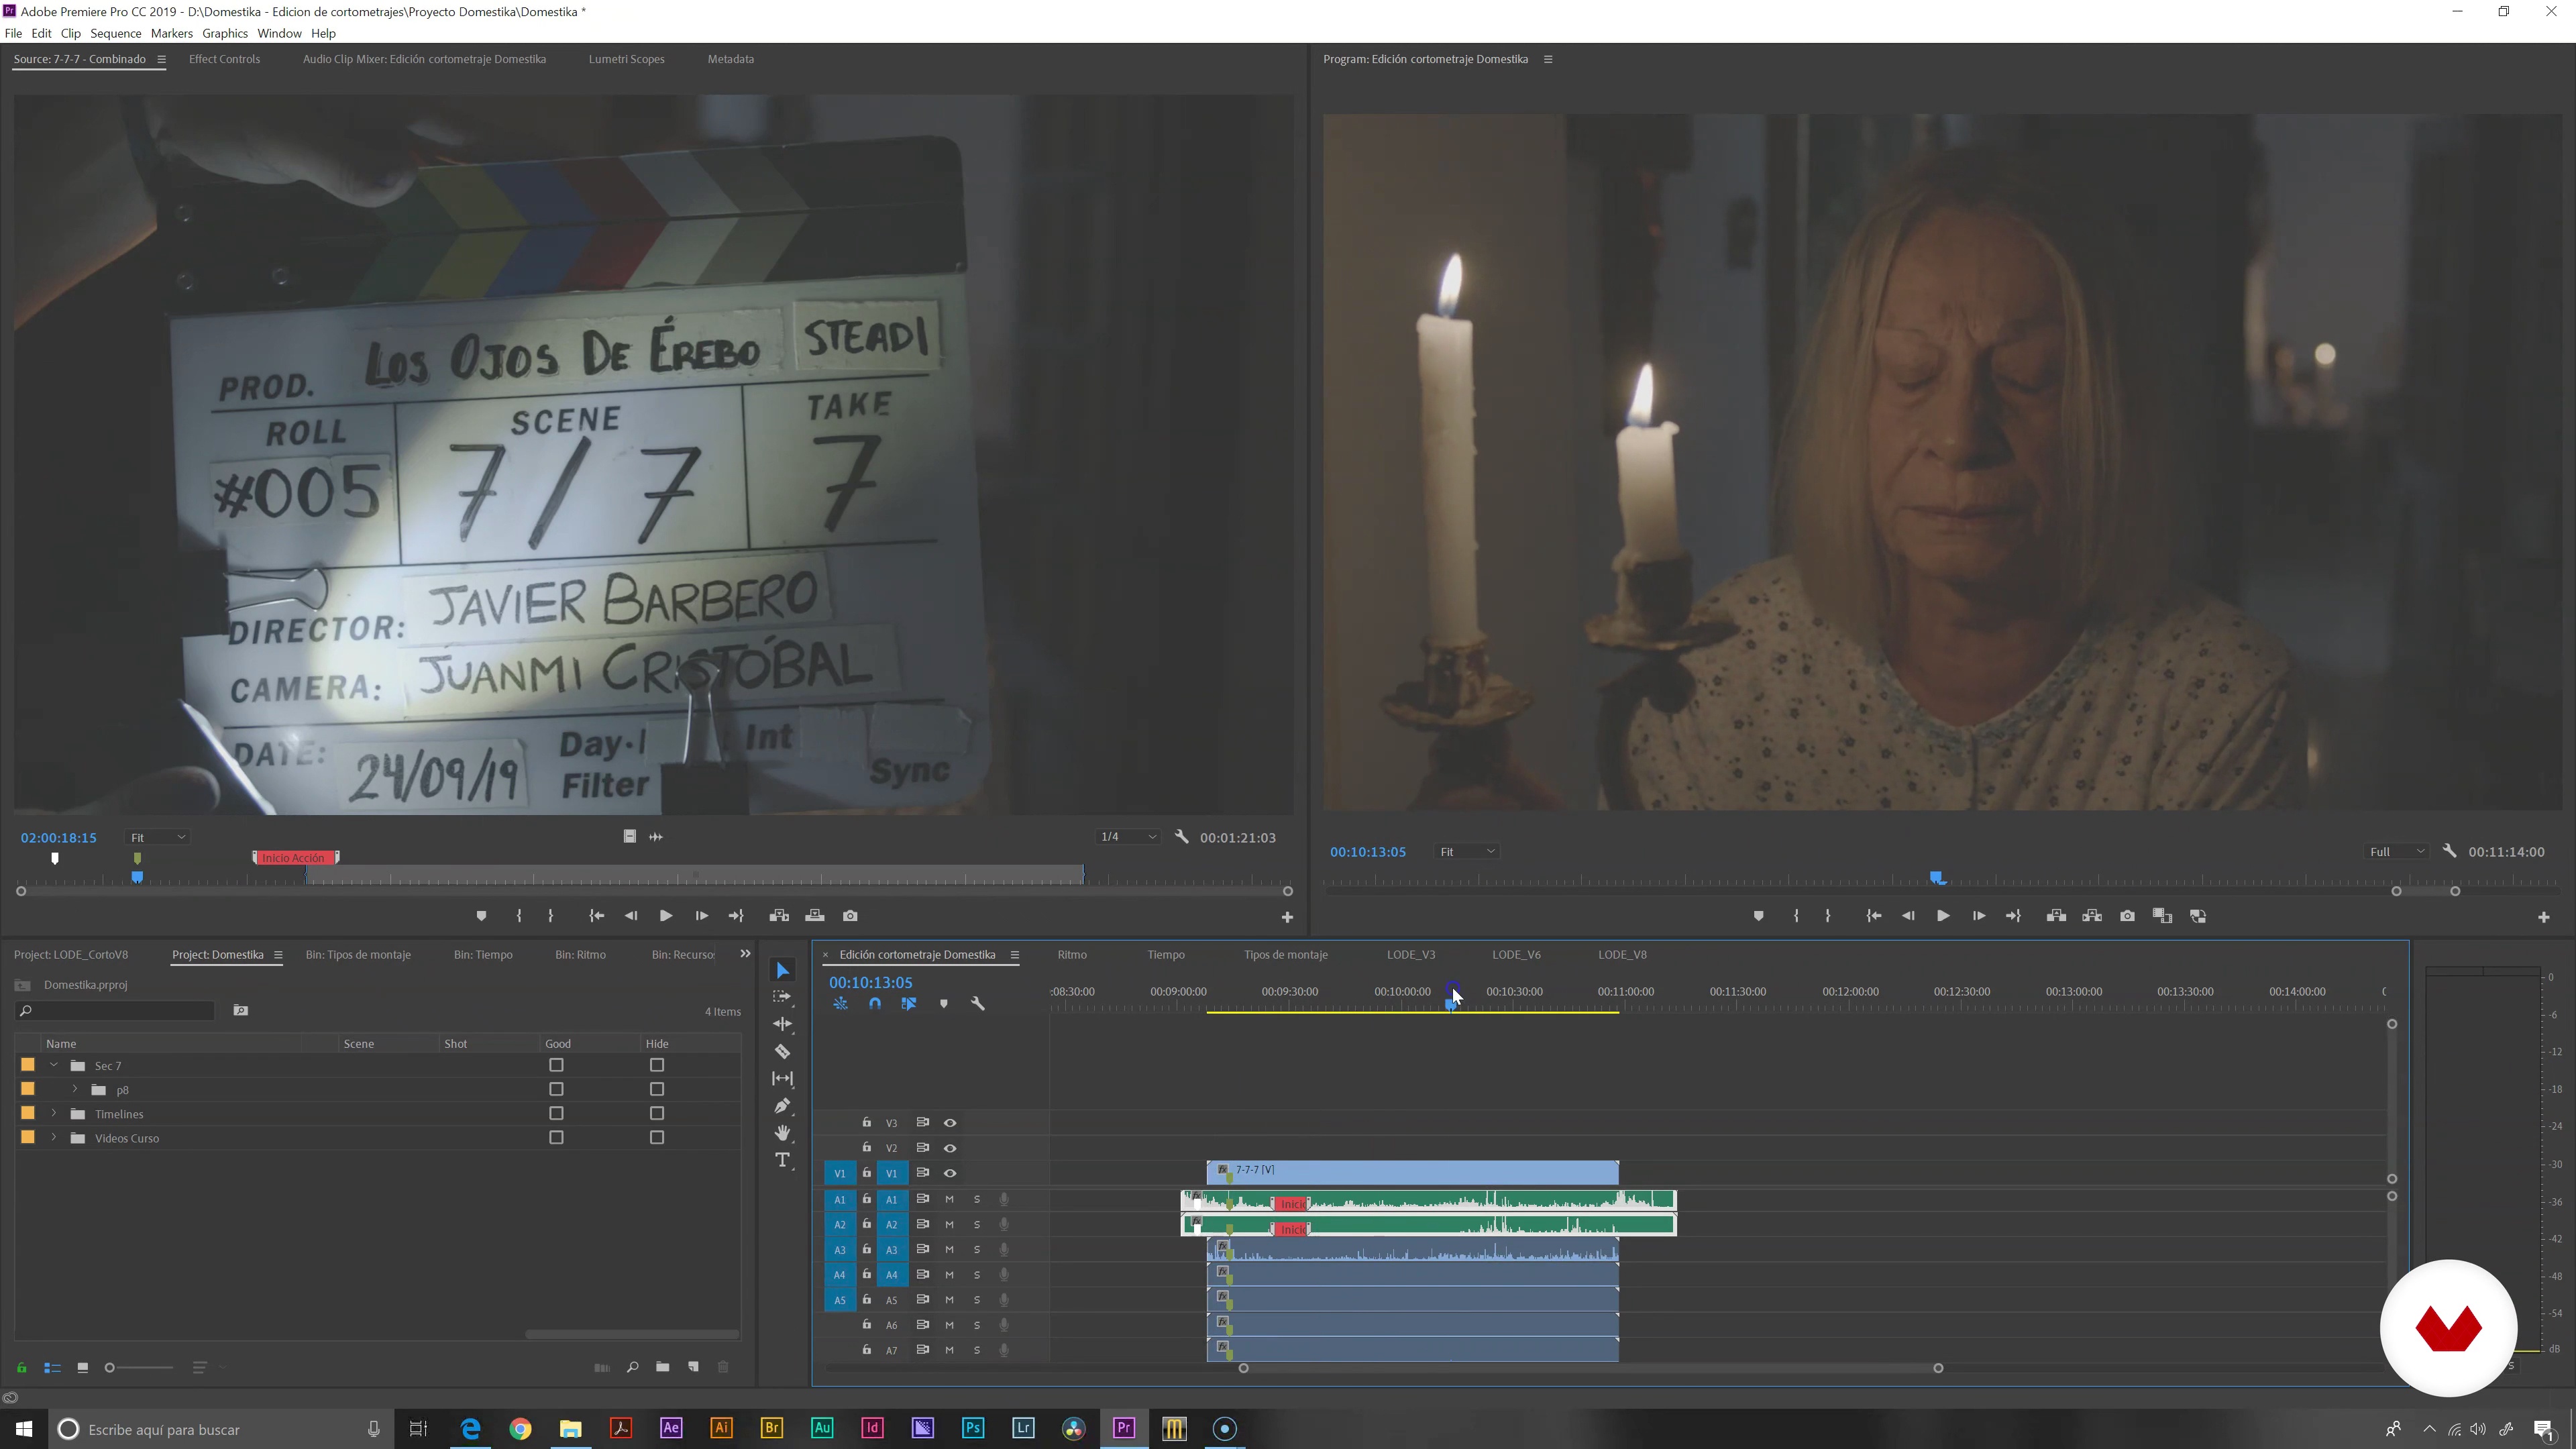Mute audio track A1
The width and height of the screenshot is (2576, 1449).
[x=949, y=1199]
